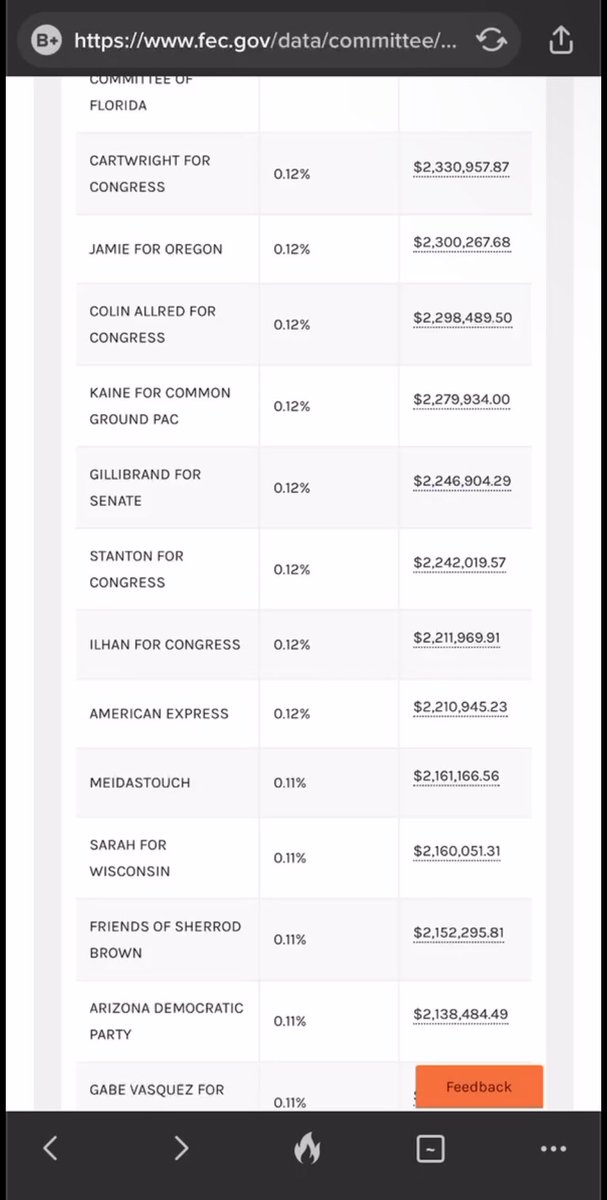607x1200 pixels.
Task: Tap the B+ badge icon in address bar
Action: [x=47, y=40]
